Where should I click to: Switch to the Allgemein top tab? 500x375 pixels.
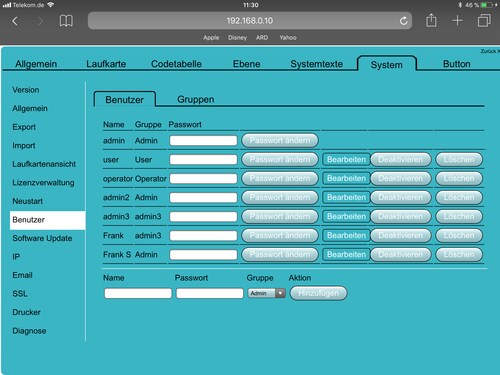click(x=36, y=64)
